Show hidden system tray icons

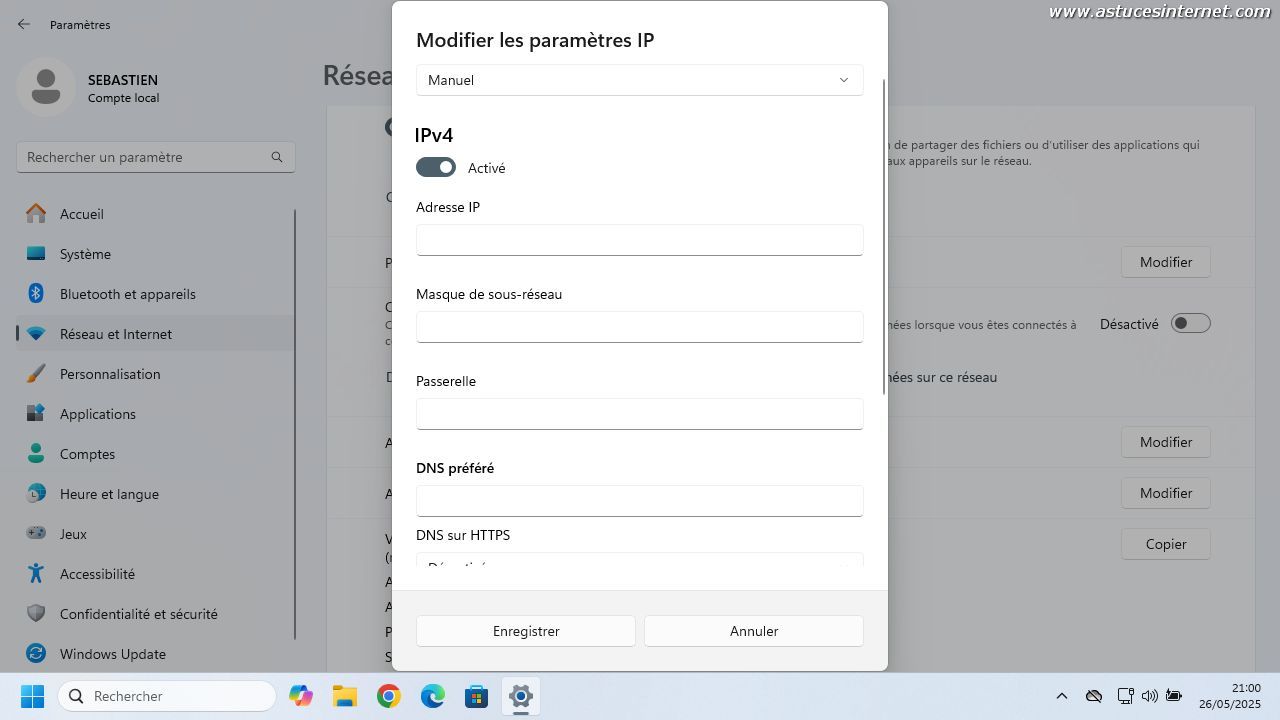tap(1062, 696)
